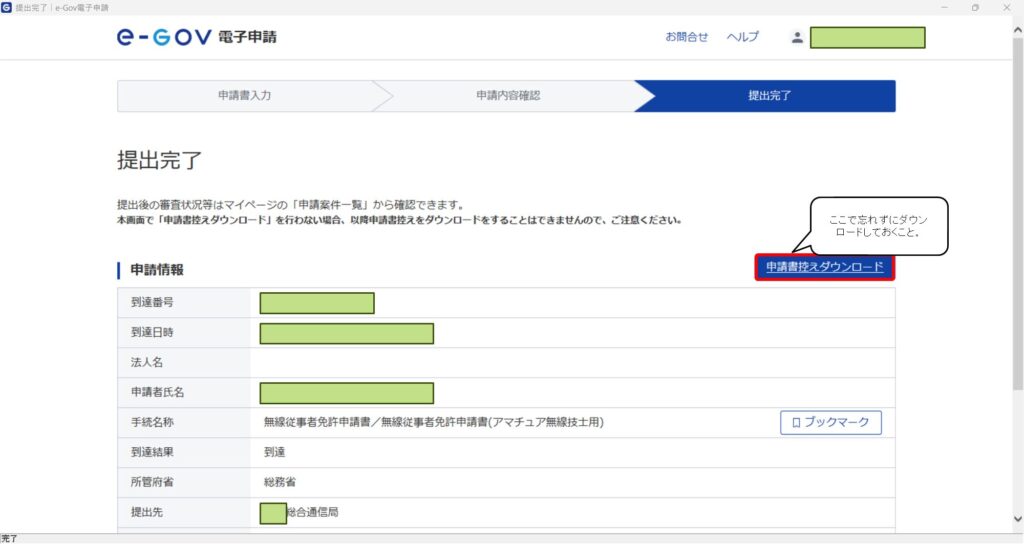Click the 到達番号 value cell

click(317, 303)
